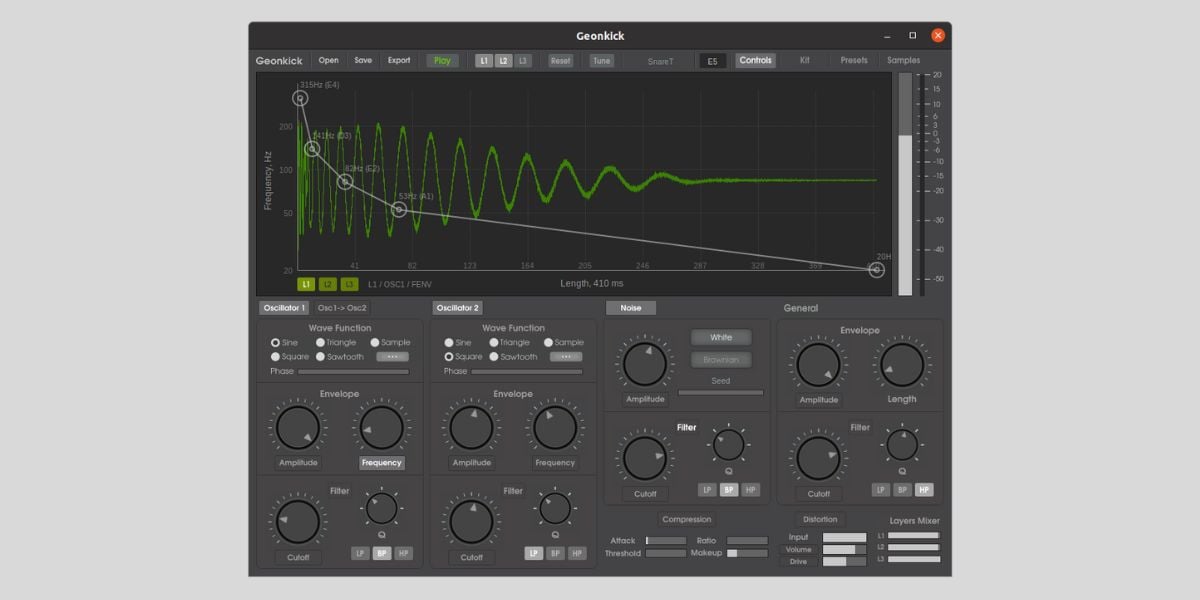Toggle the Tune button

click(x=602, y=61)
